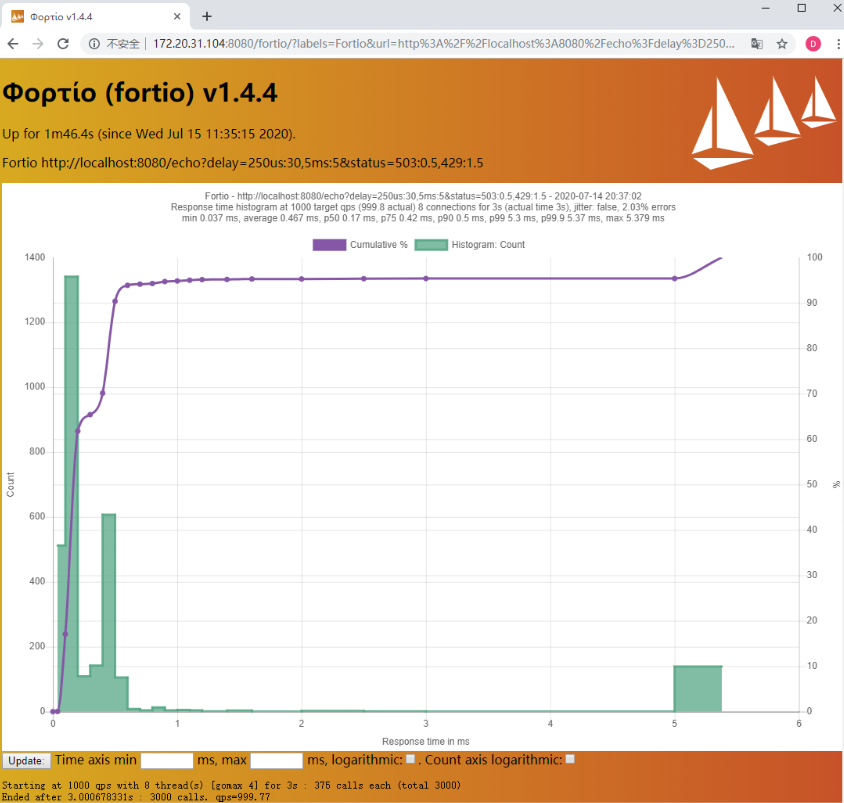
Task: Click the 'Up for 1m46.4s' uptime text
Action: tap(149, 133)
